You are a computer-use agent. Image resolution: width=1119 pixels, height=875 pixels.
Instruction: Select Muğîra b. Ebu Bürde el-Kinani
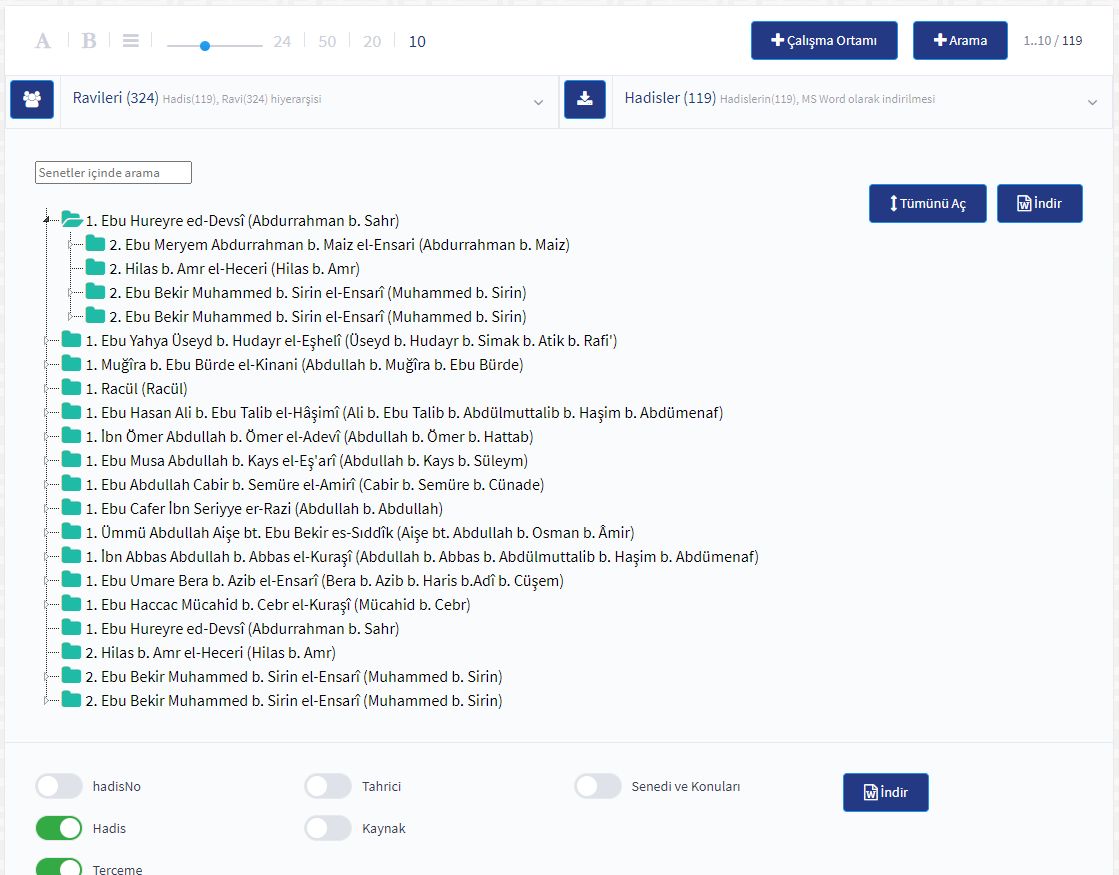(x=304, y=364)
